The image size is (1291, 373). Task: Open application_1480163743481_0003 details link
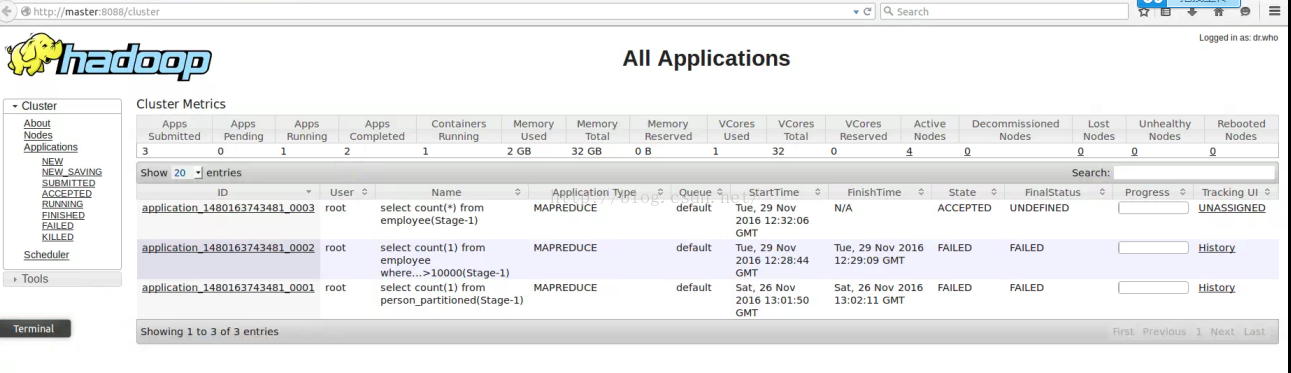tap(228, 208)
